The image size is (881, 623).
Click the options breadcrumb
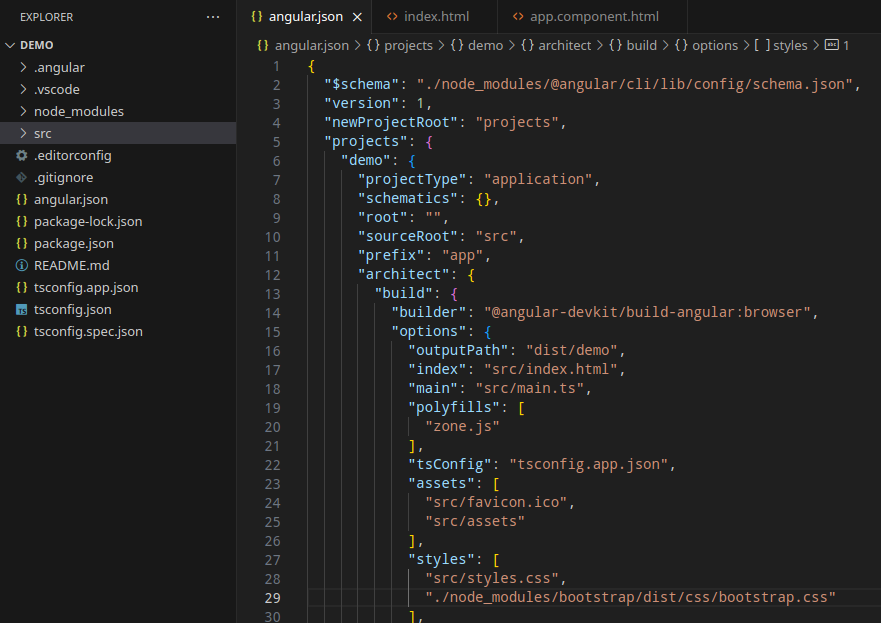tap(715, 46)
